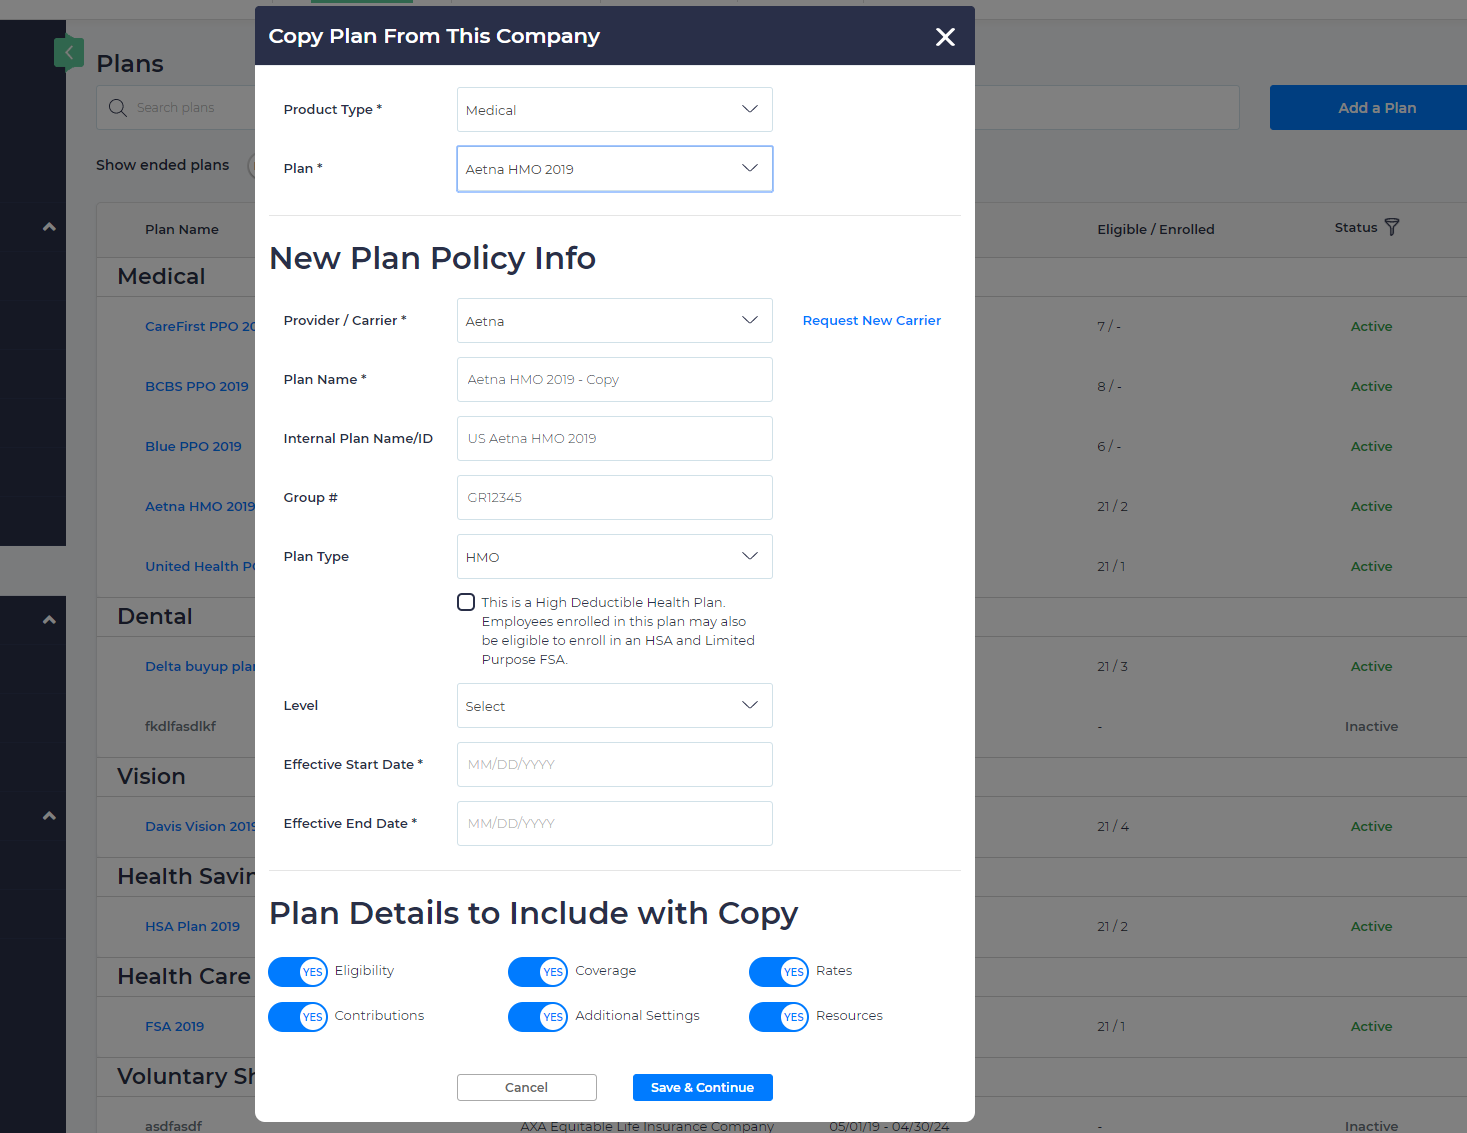1467x1133 pixels.
Task: Collapse the sidebar section with the upward caret
Action: [x=48, y=227]
